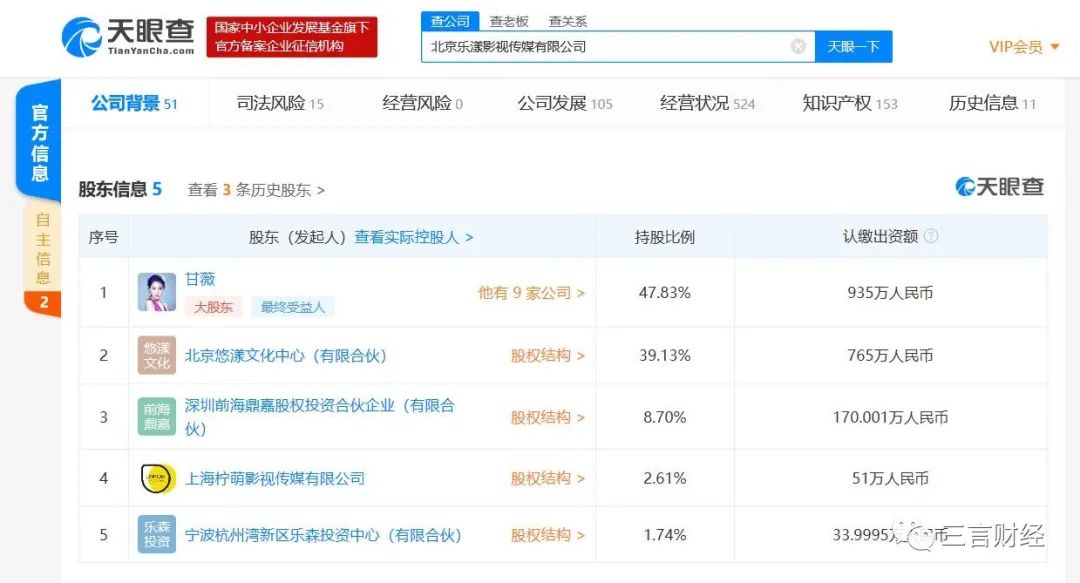Expand 他有 9 家公司 for 甘薇

(x=531, y=293)
